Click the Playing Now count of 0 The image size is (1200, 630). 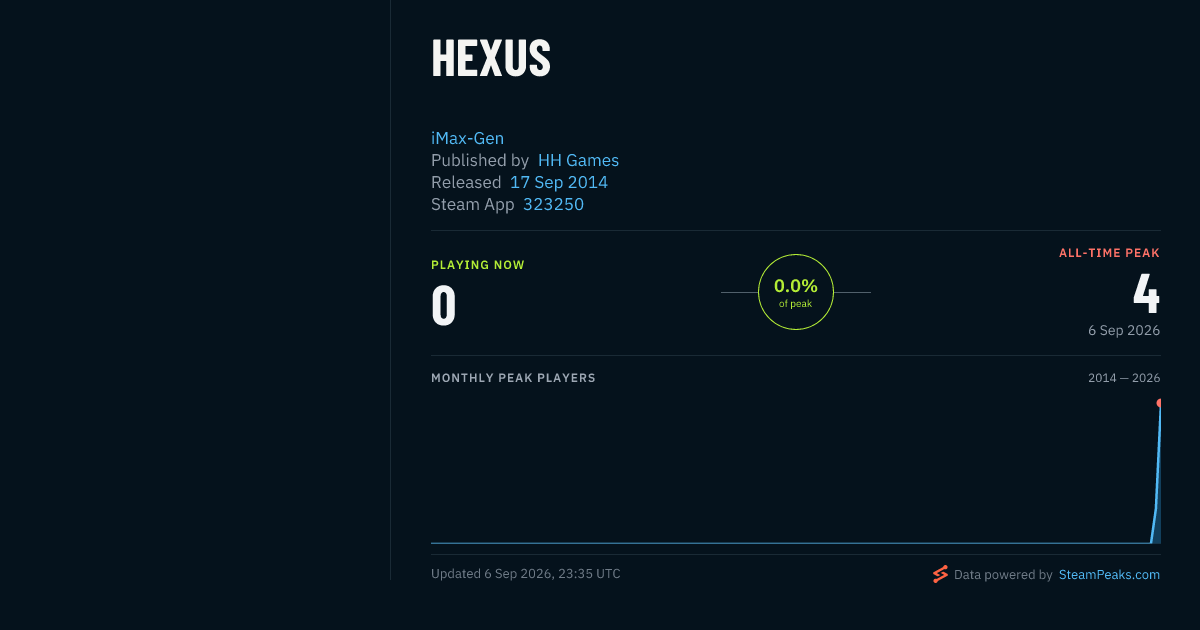click(x=444, y=306)
